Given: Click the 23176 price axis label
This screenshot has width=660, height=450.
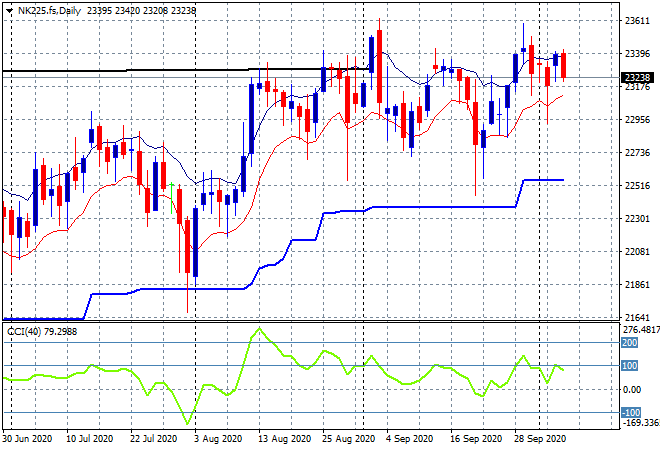Looking at the screenshot, I should click(637, 87).
